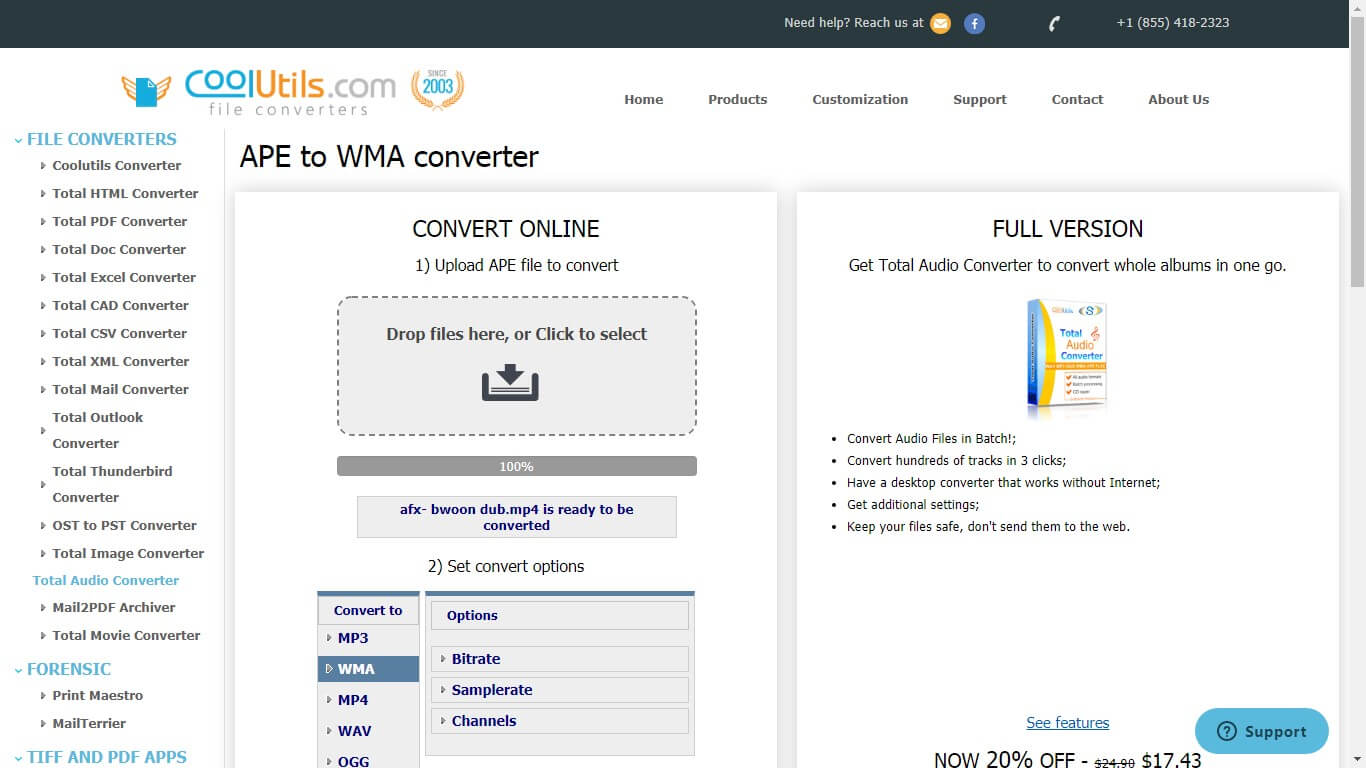The height and width of the screenshot is (768, 1366).
Task: Click the 'APE to WMA converter' heading
Action: 389,157
